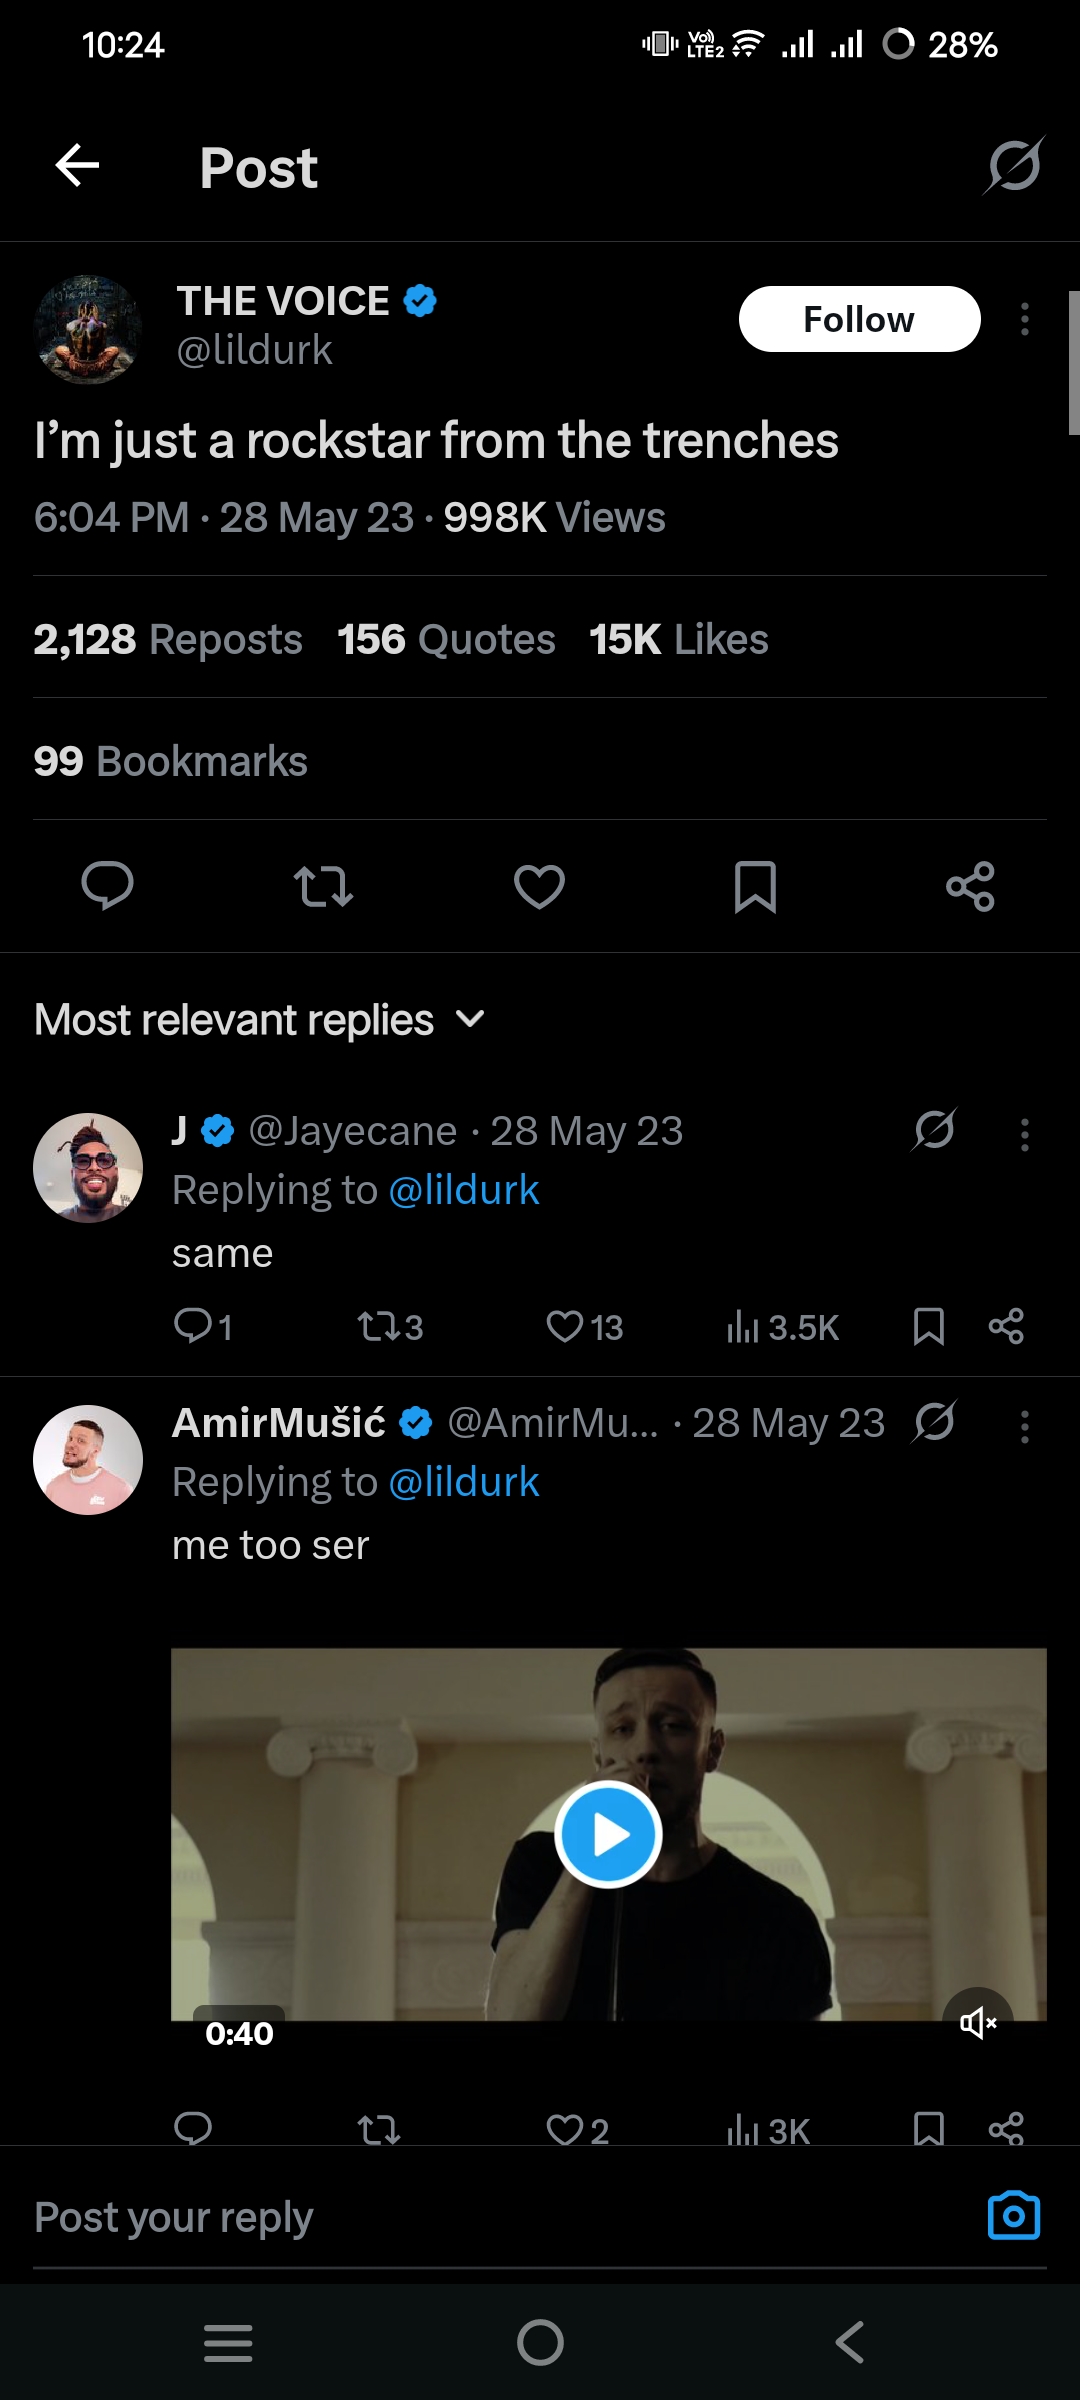View the 2,128 Reposts list
Image resolution: width=1080 pixels, height=2400 pixels.
tap(168, 640)
